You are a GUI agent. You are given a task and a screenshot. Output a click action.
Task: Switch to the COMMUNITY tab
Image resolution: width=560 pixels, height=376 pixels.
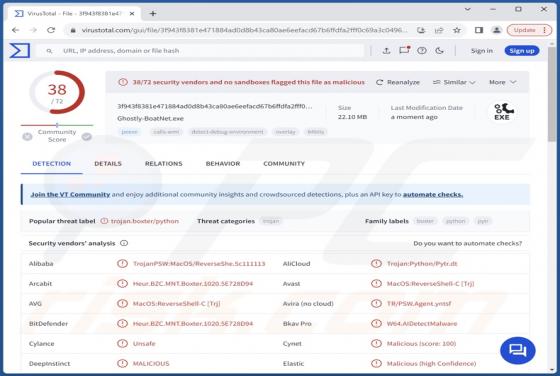[x=284, y=164]
